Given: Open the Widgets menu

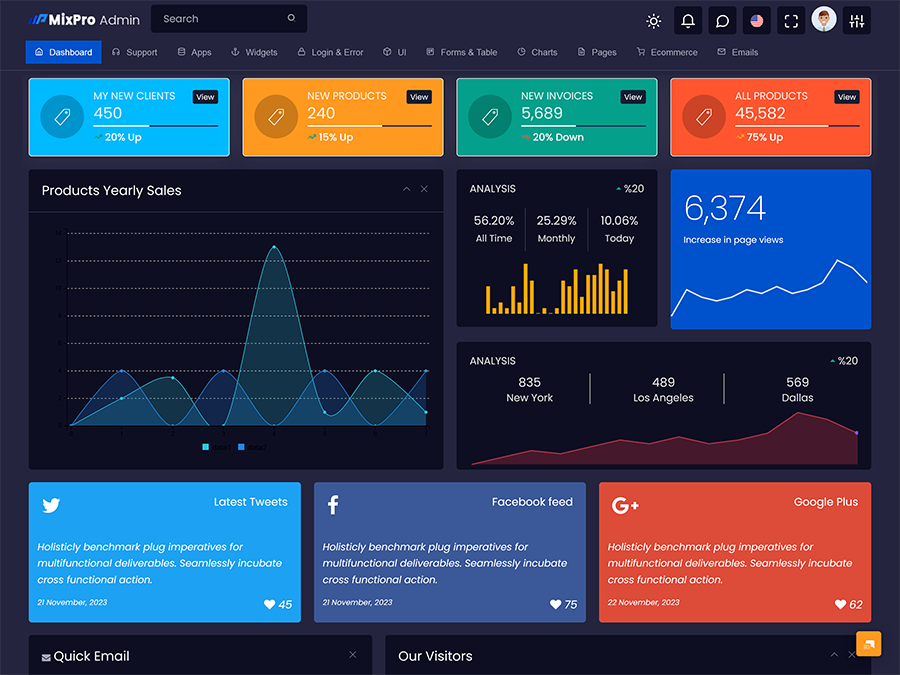Looking at the screenshot, I should pos(254,52).
